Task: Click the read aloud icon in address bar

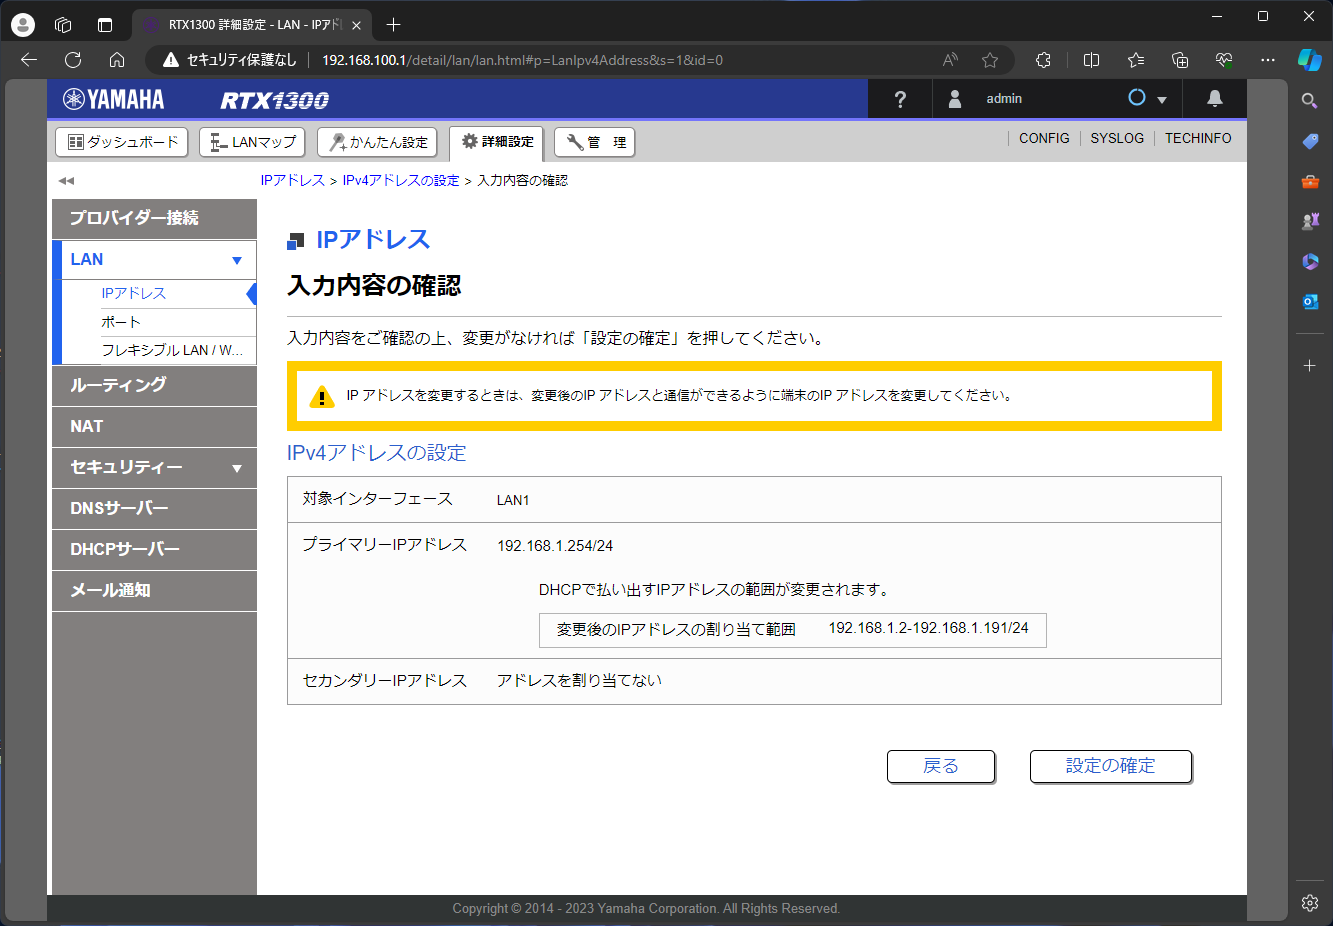Action: click(950, 60)
